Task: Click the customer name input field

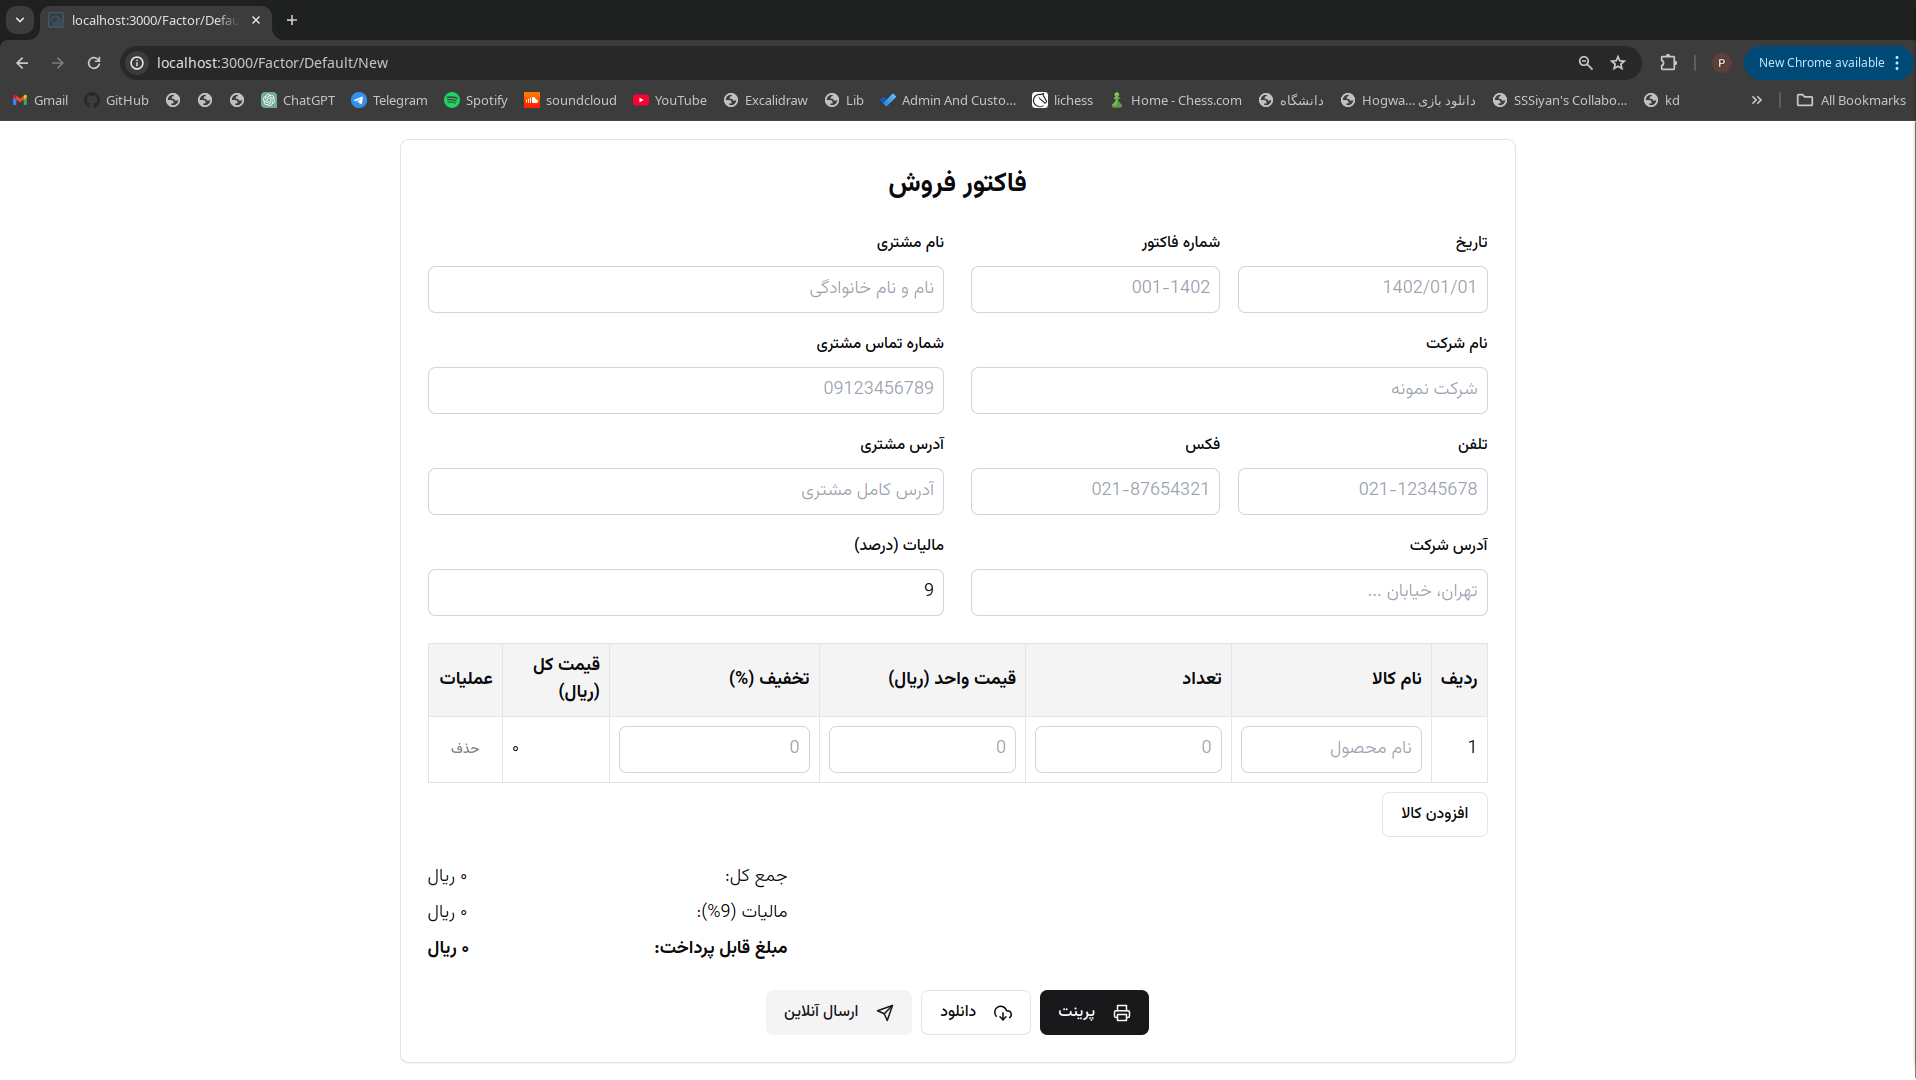Action: (685, 289)
